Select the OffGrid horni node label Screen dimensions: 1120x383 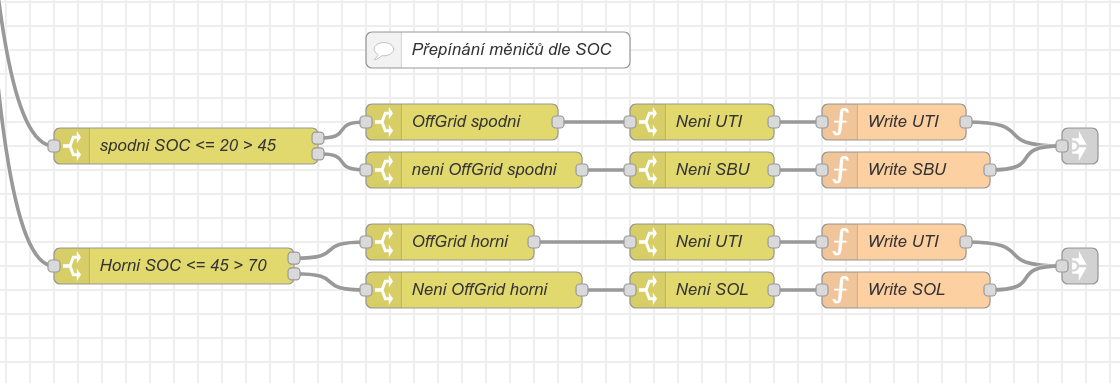(x=460, y=242)
